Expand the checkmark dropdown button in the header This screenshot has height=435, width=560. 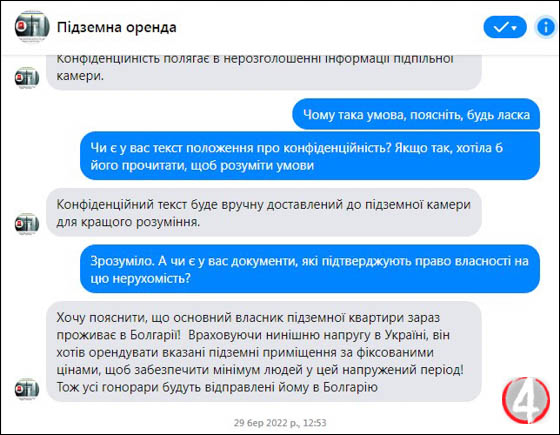(x=505, y=27)
